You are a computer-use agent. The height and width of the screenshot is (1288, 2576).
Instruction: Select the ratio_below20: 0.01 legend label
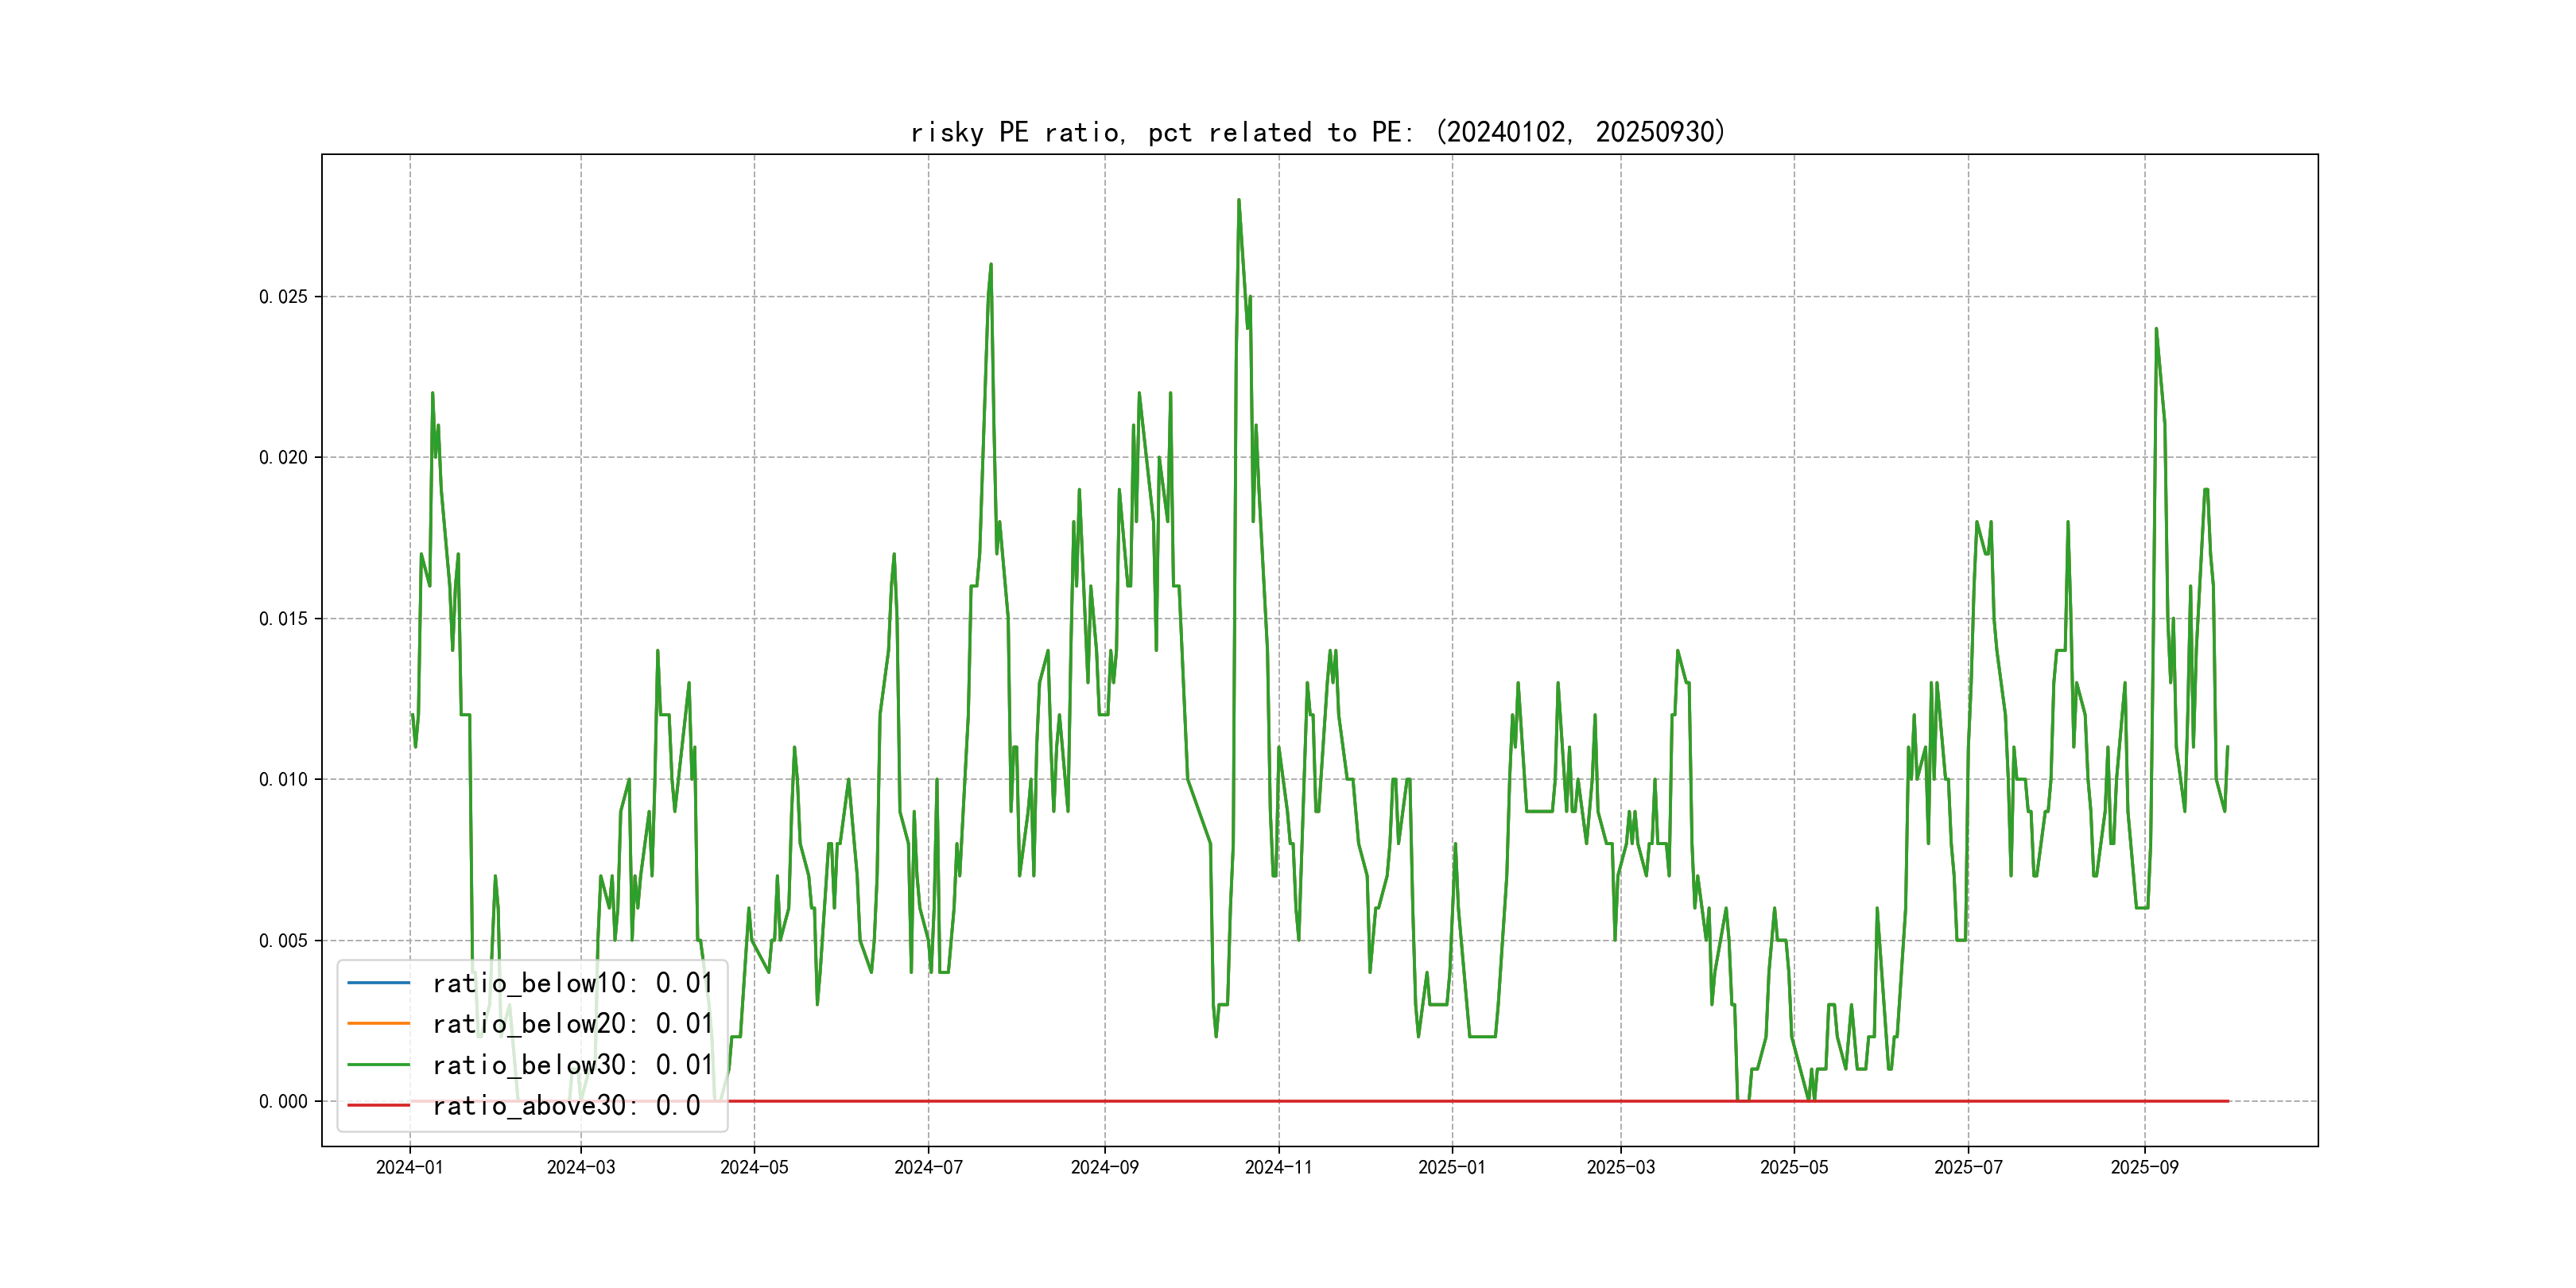click(x=572, y=1023)
